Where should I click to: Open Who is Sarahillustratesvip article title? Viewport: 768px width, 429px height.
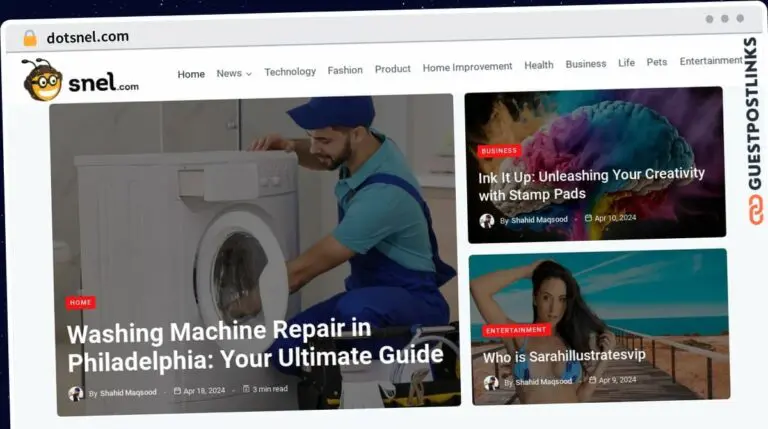pos(564,356)
